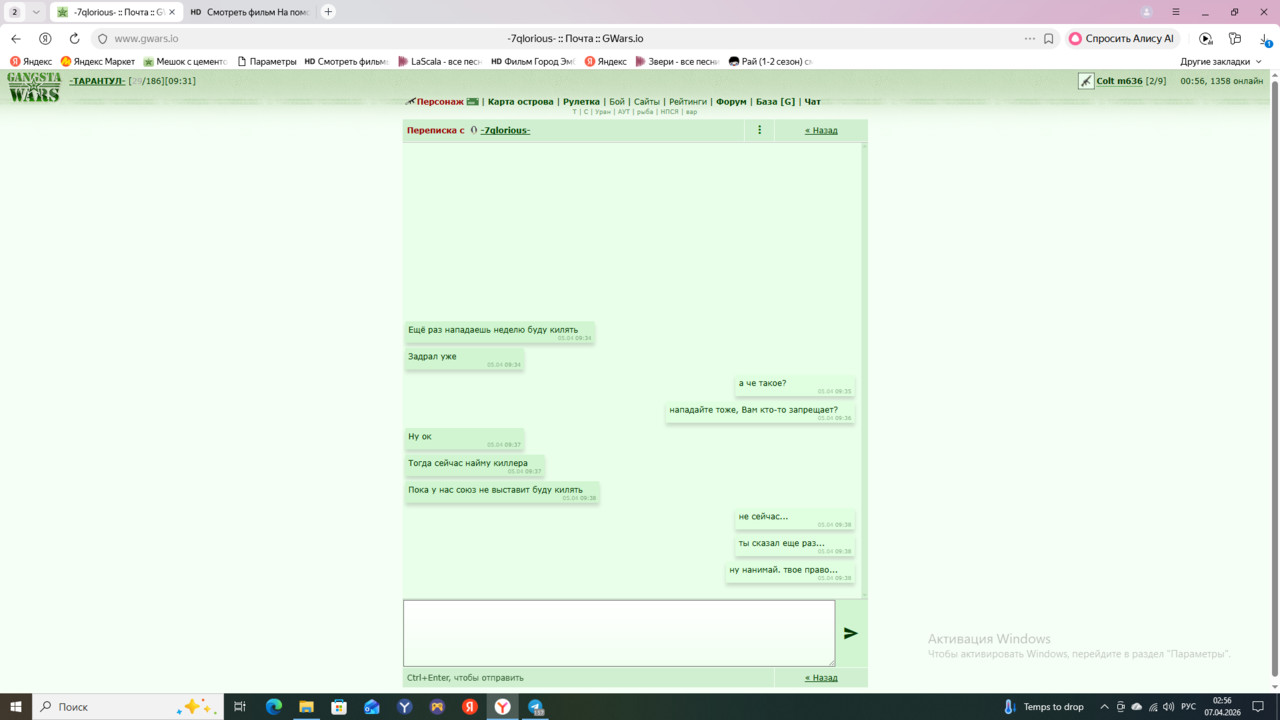Click the bottom « Назад link
The width and height of the screenshot is (1280, 720).
821,677
